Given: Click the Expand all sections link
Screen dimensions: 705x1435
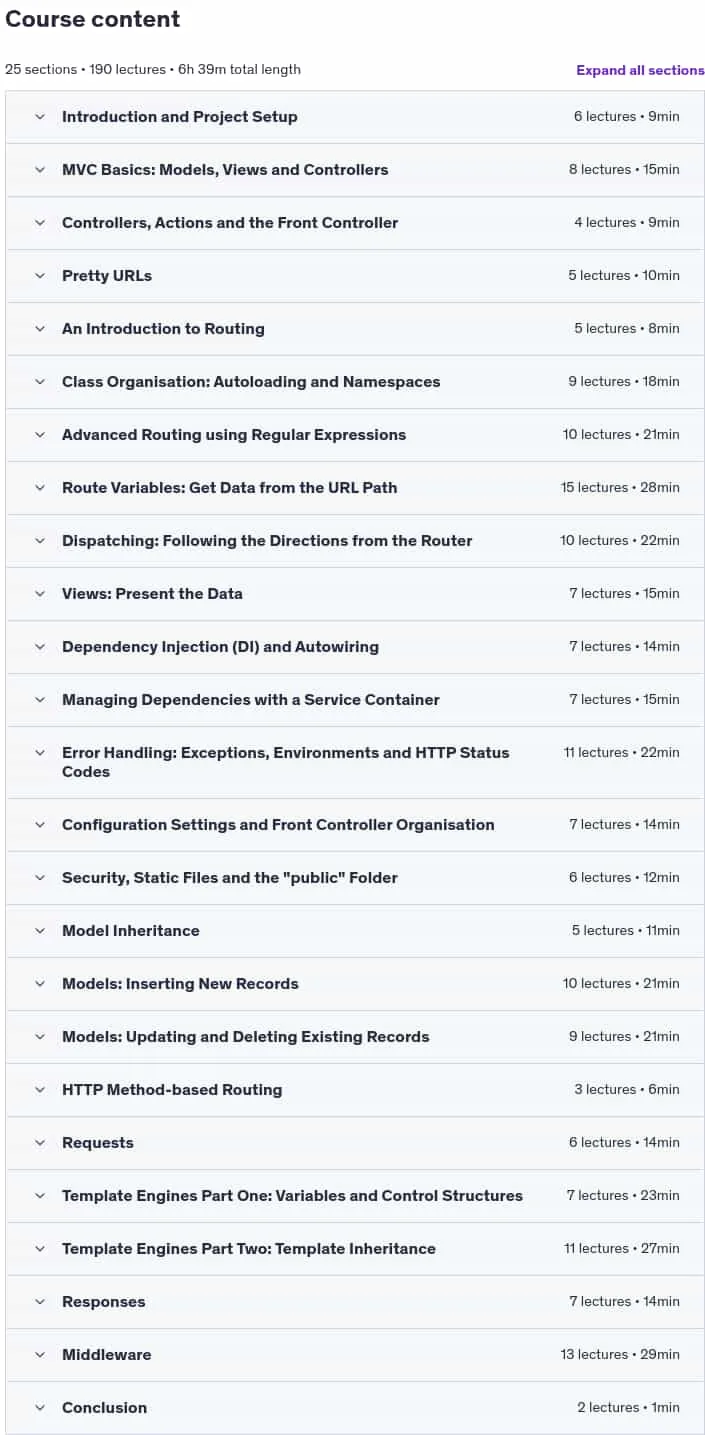Looking at the screenshot, I should 640,70.
